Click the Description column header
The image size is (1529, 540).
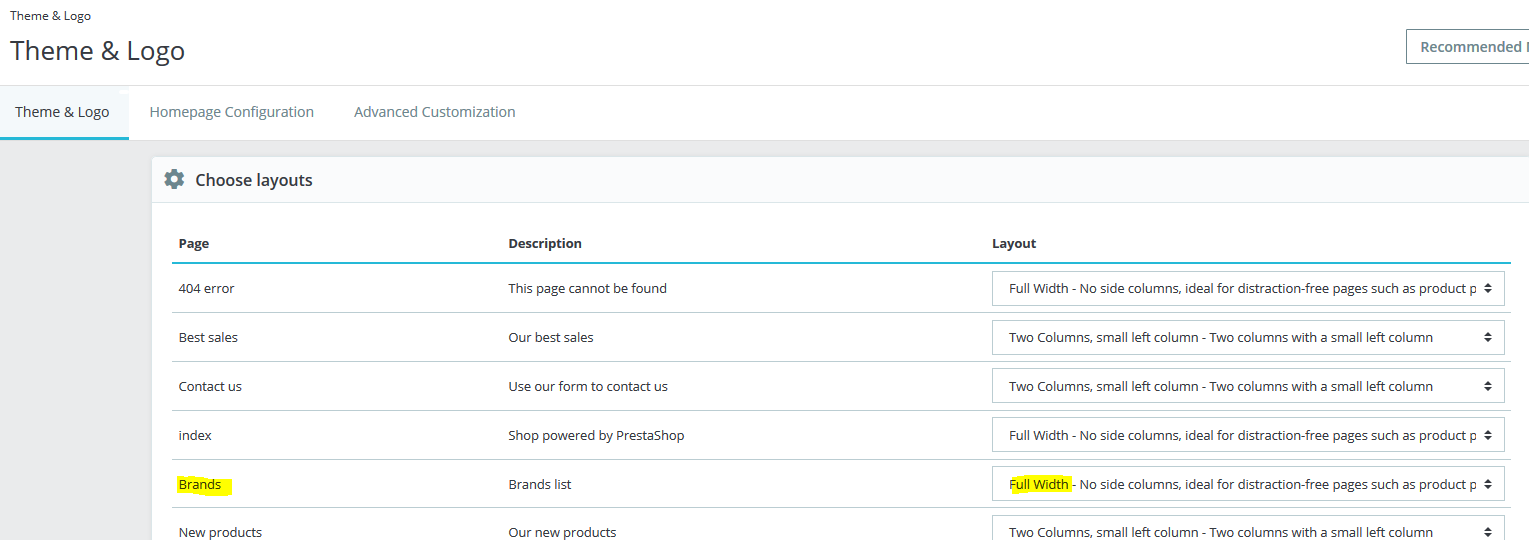pyautogui.click(x=545, y=243)
